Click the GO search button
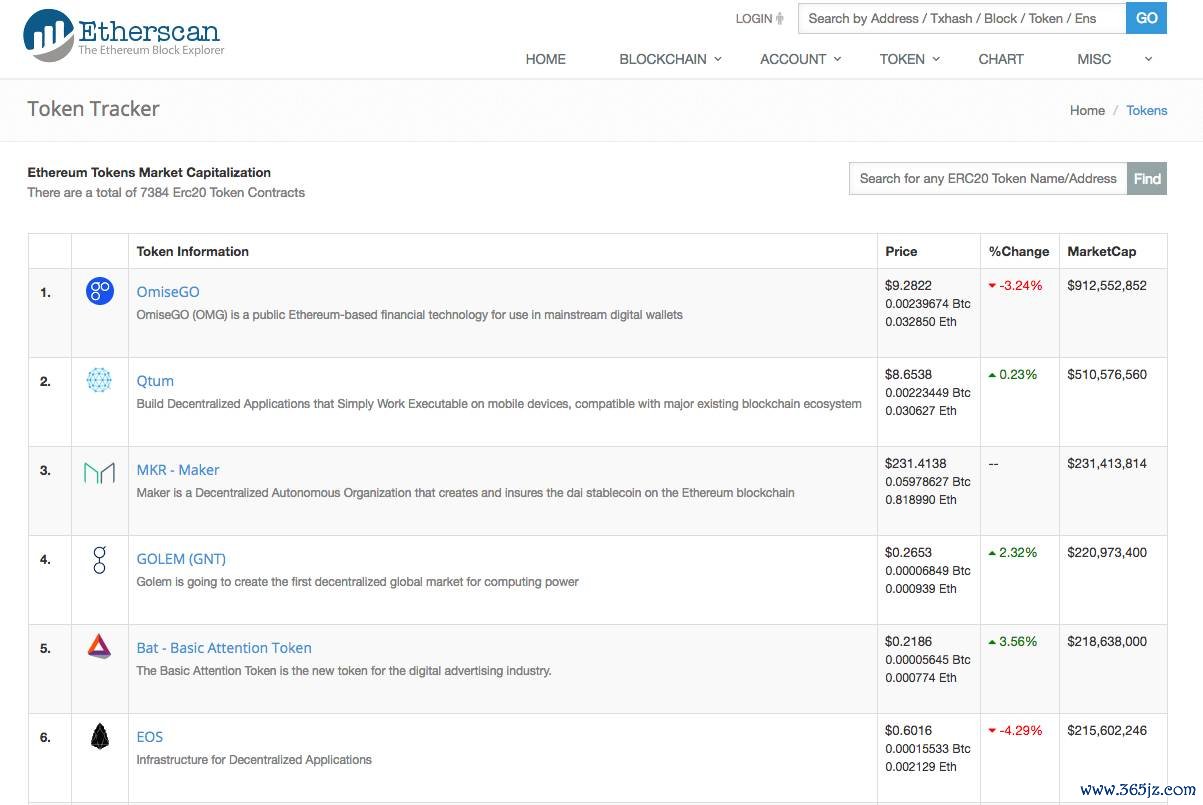The height and width of the screenshot is (805, 1203). [1147, 18]
